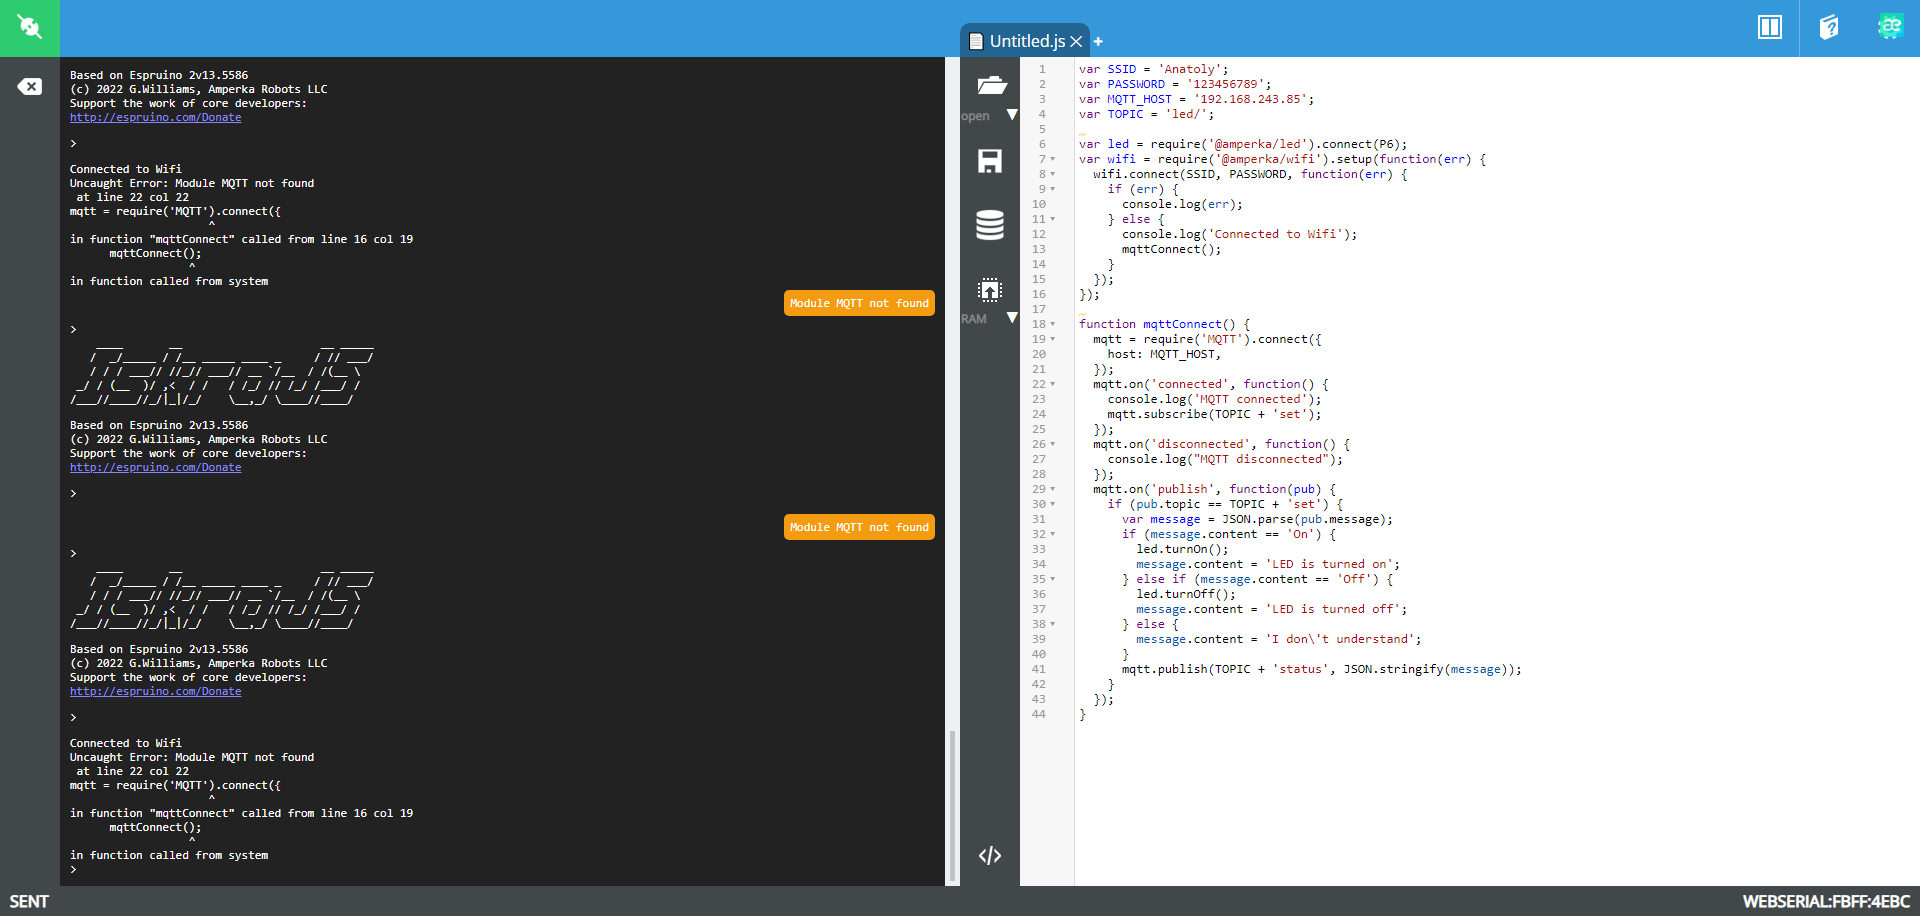This screenshot has width=1920, height=916.
Task: Add a new editor tab with the plus icon
Action: [x=1098, y=41]
